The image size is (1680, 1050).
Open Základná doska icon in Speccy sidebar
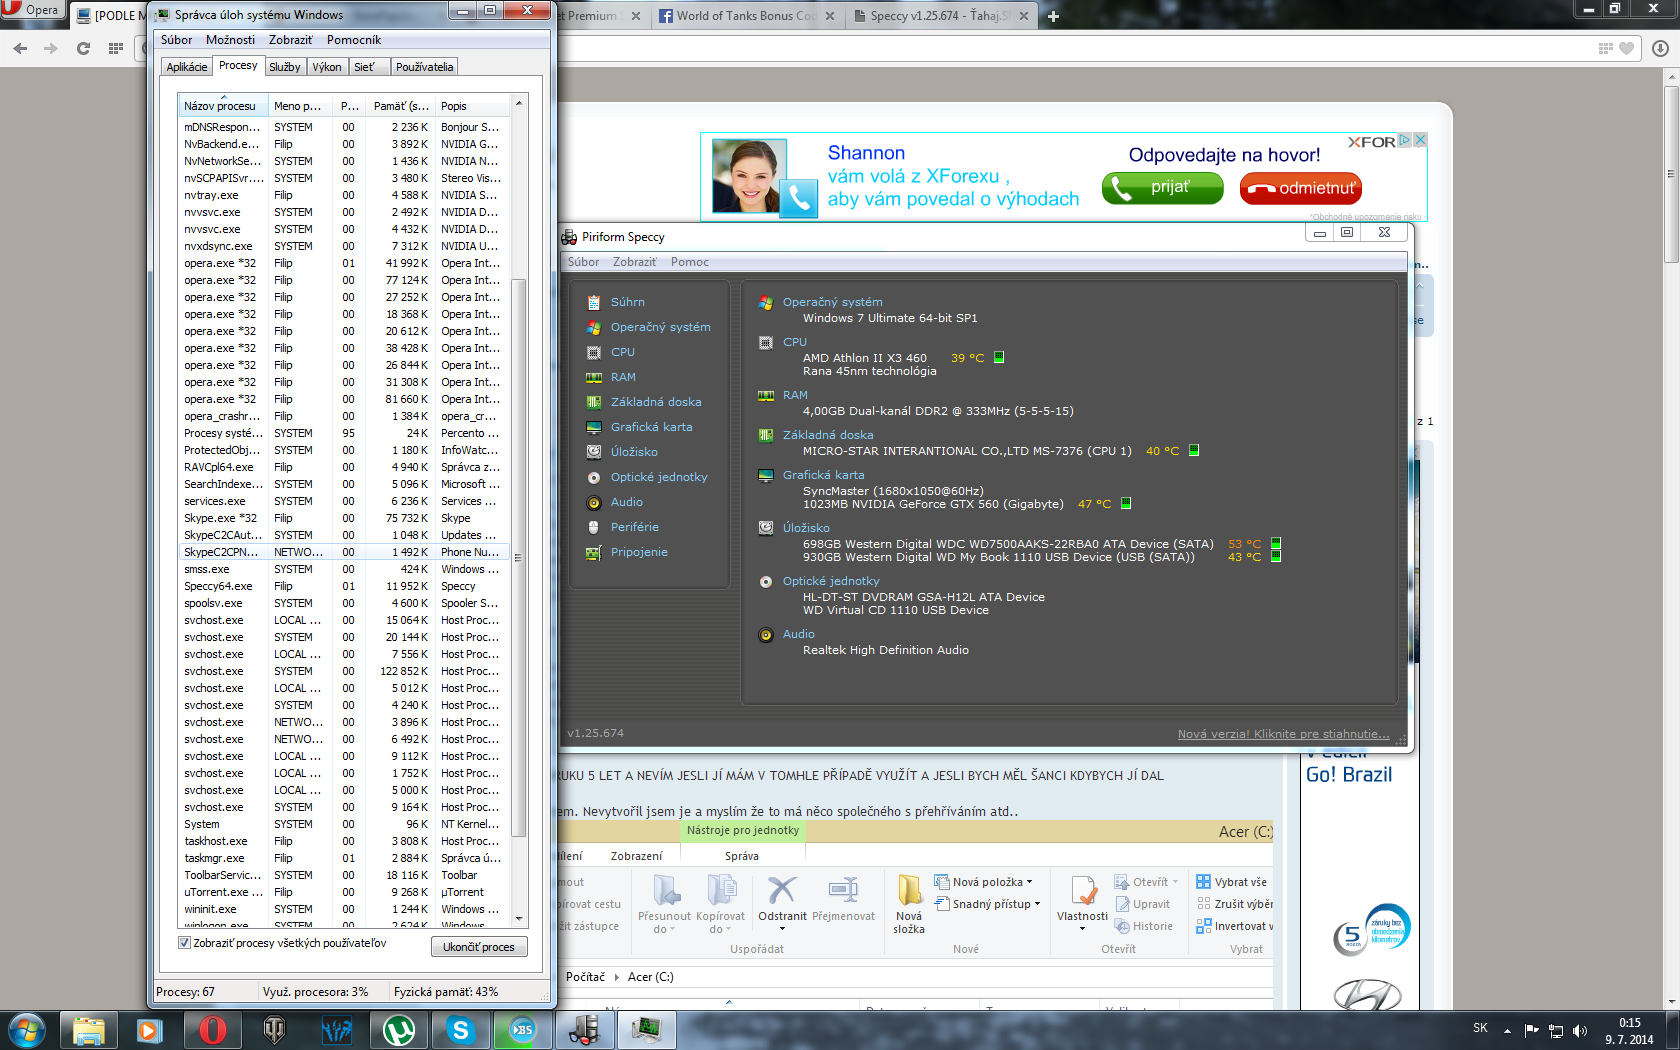[594, 402]
